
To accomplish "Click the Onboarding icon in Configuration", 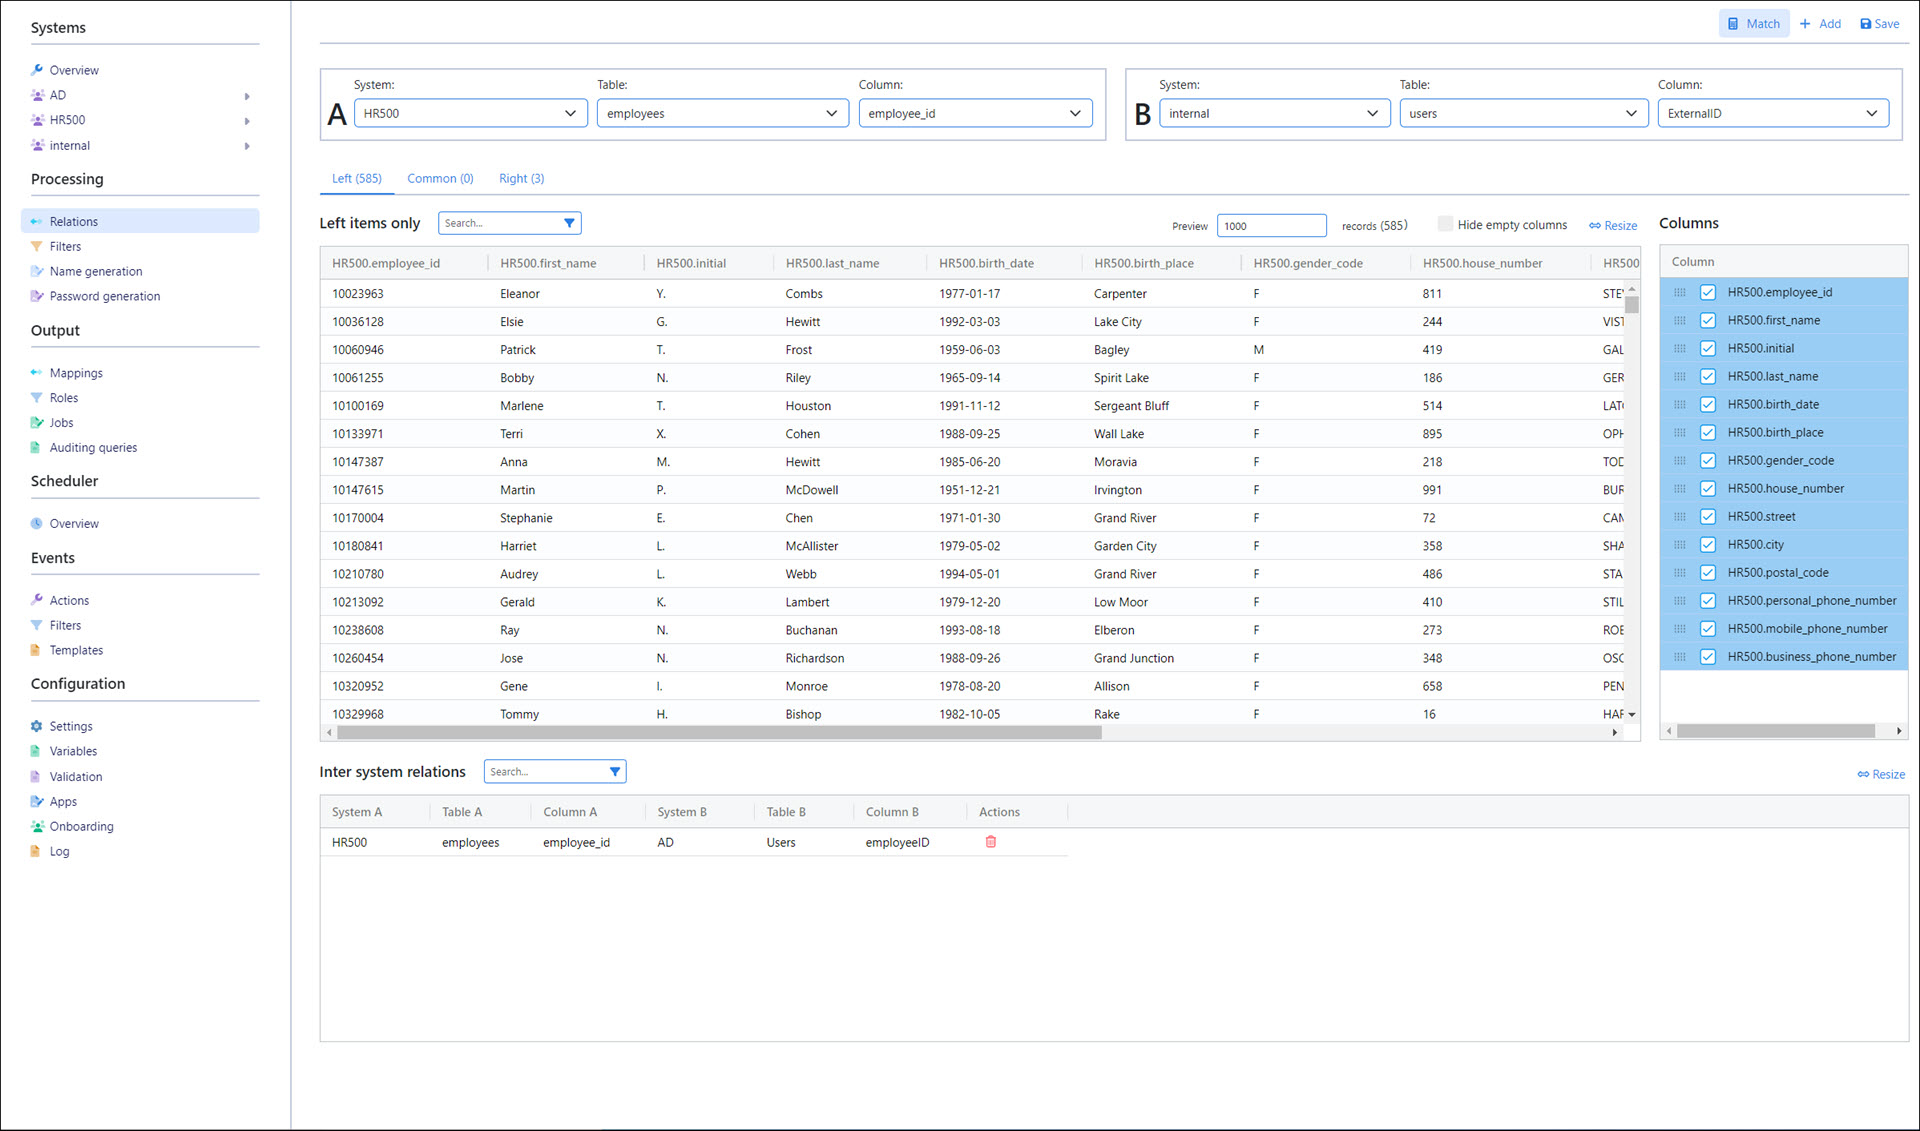I will (x=37, y=827).
